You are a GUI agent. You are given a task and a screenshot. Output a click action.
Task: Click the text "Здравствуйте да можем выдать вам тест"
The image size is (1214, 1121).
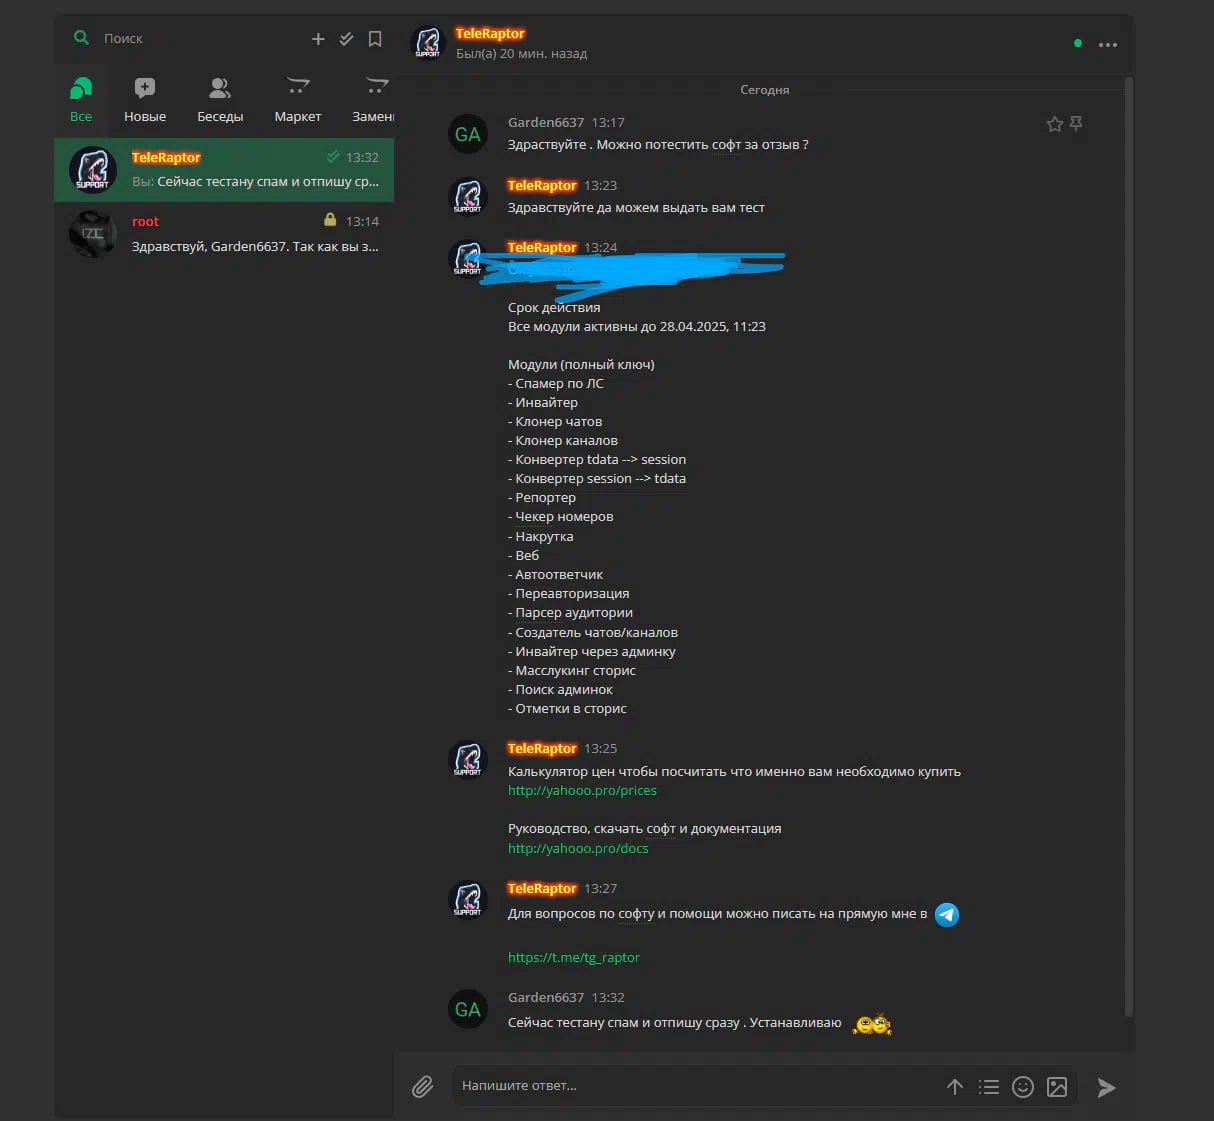coord(636,208)
